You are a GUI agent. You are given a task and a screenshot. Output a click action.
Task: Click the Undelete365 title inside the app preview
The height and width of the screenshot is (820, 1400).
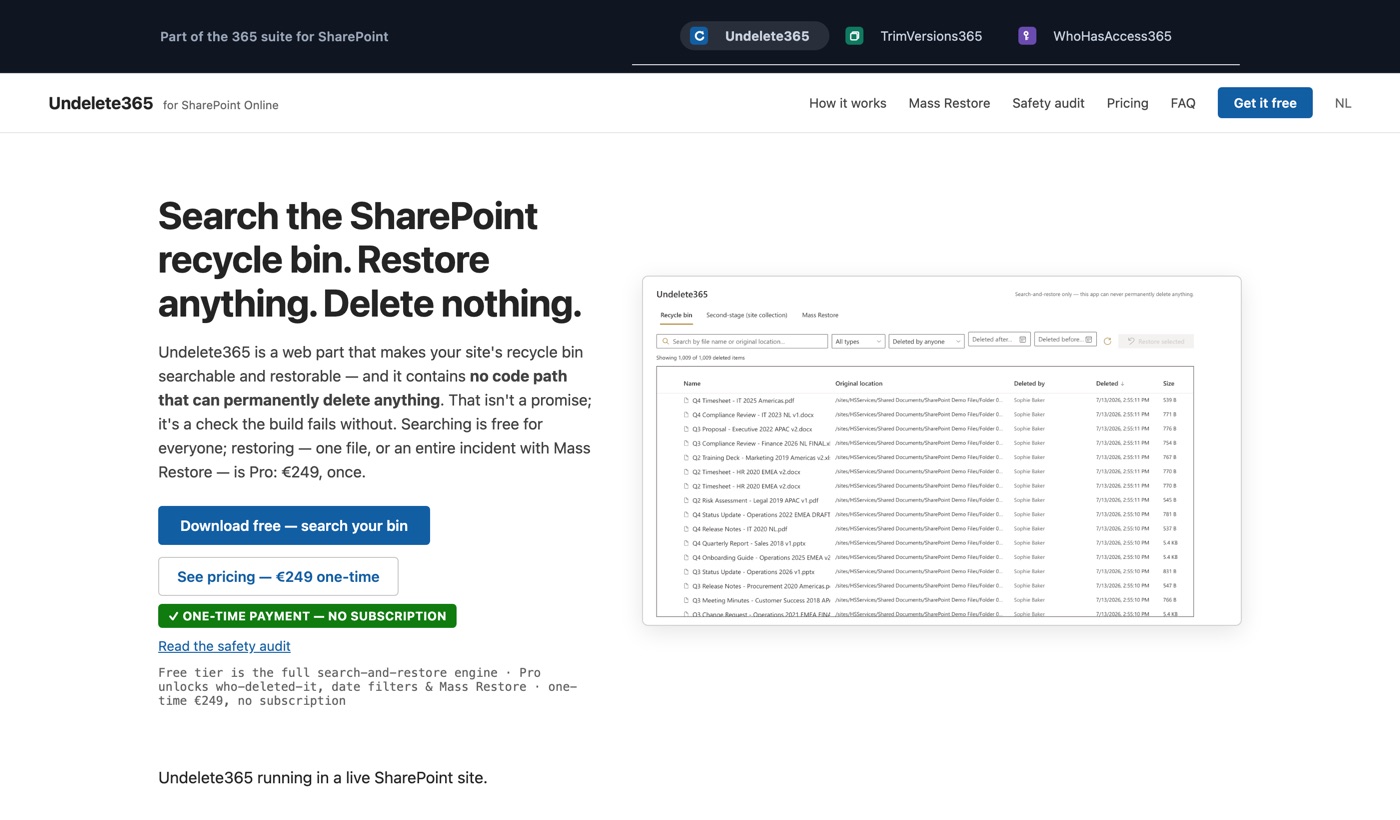682,294
